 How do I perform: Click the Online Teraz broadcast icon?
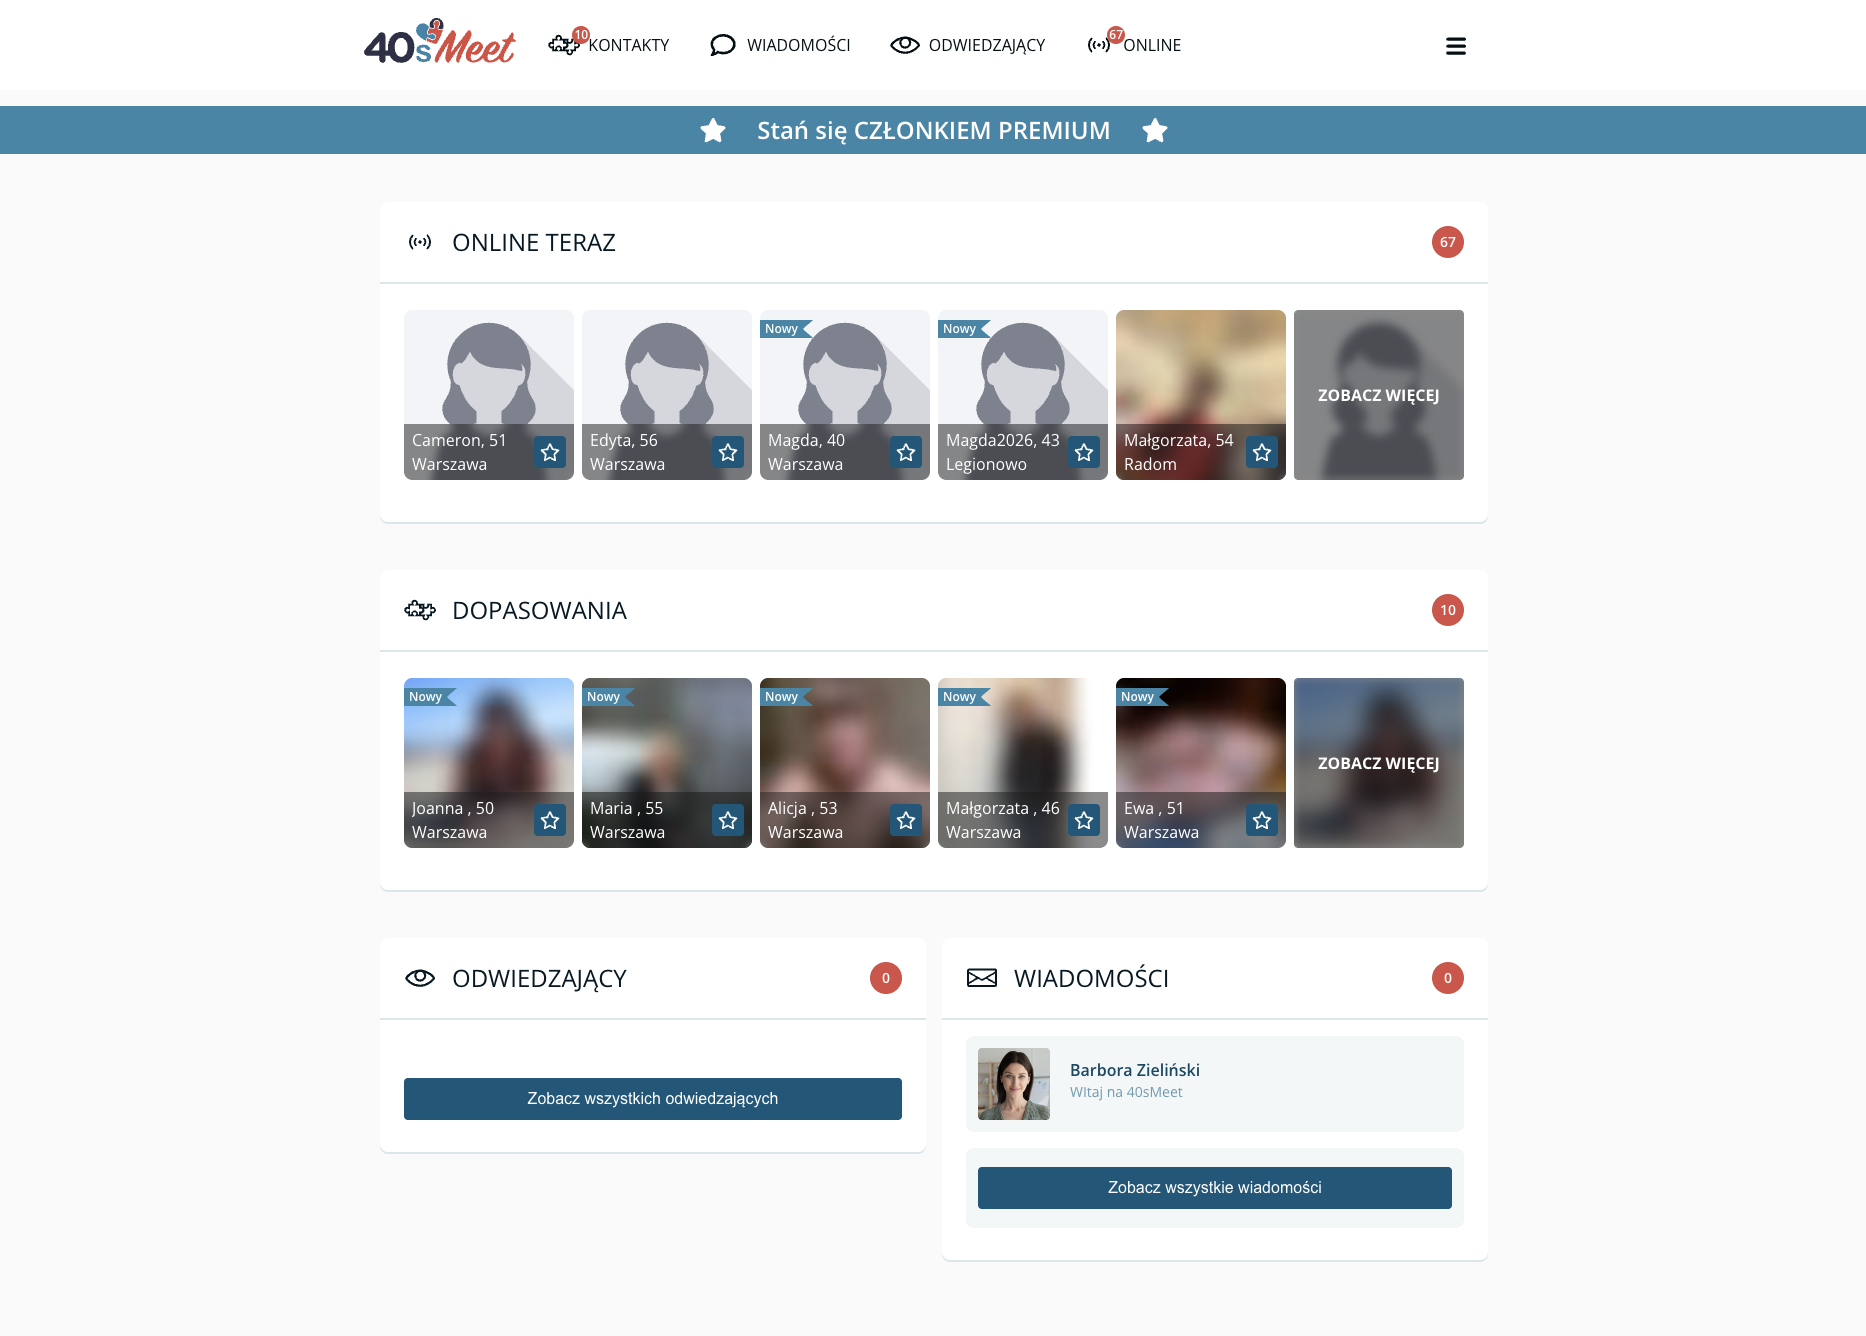click(420, 242)
